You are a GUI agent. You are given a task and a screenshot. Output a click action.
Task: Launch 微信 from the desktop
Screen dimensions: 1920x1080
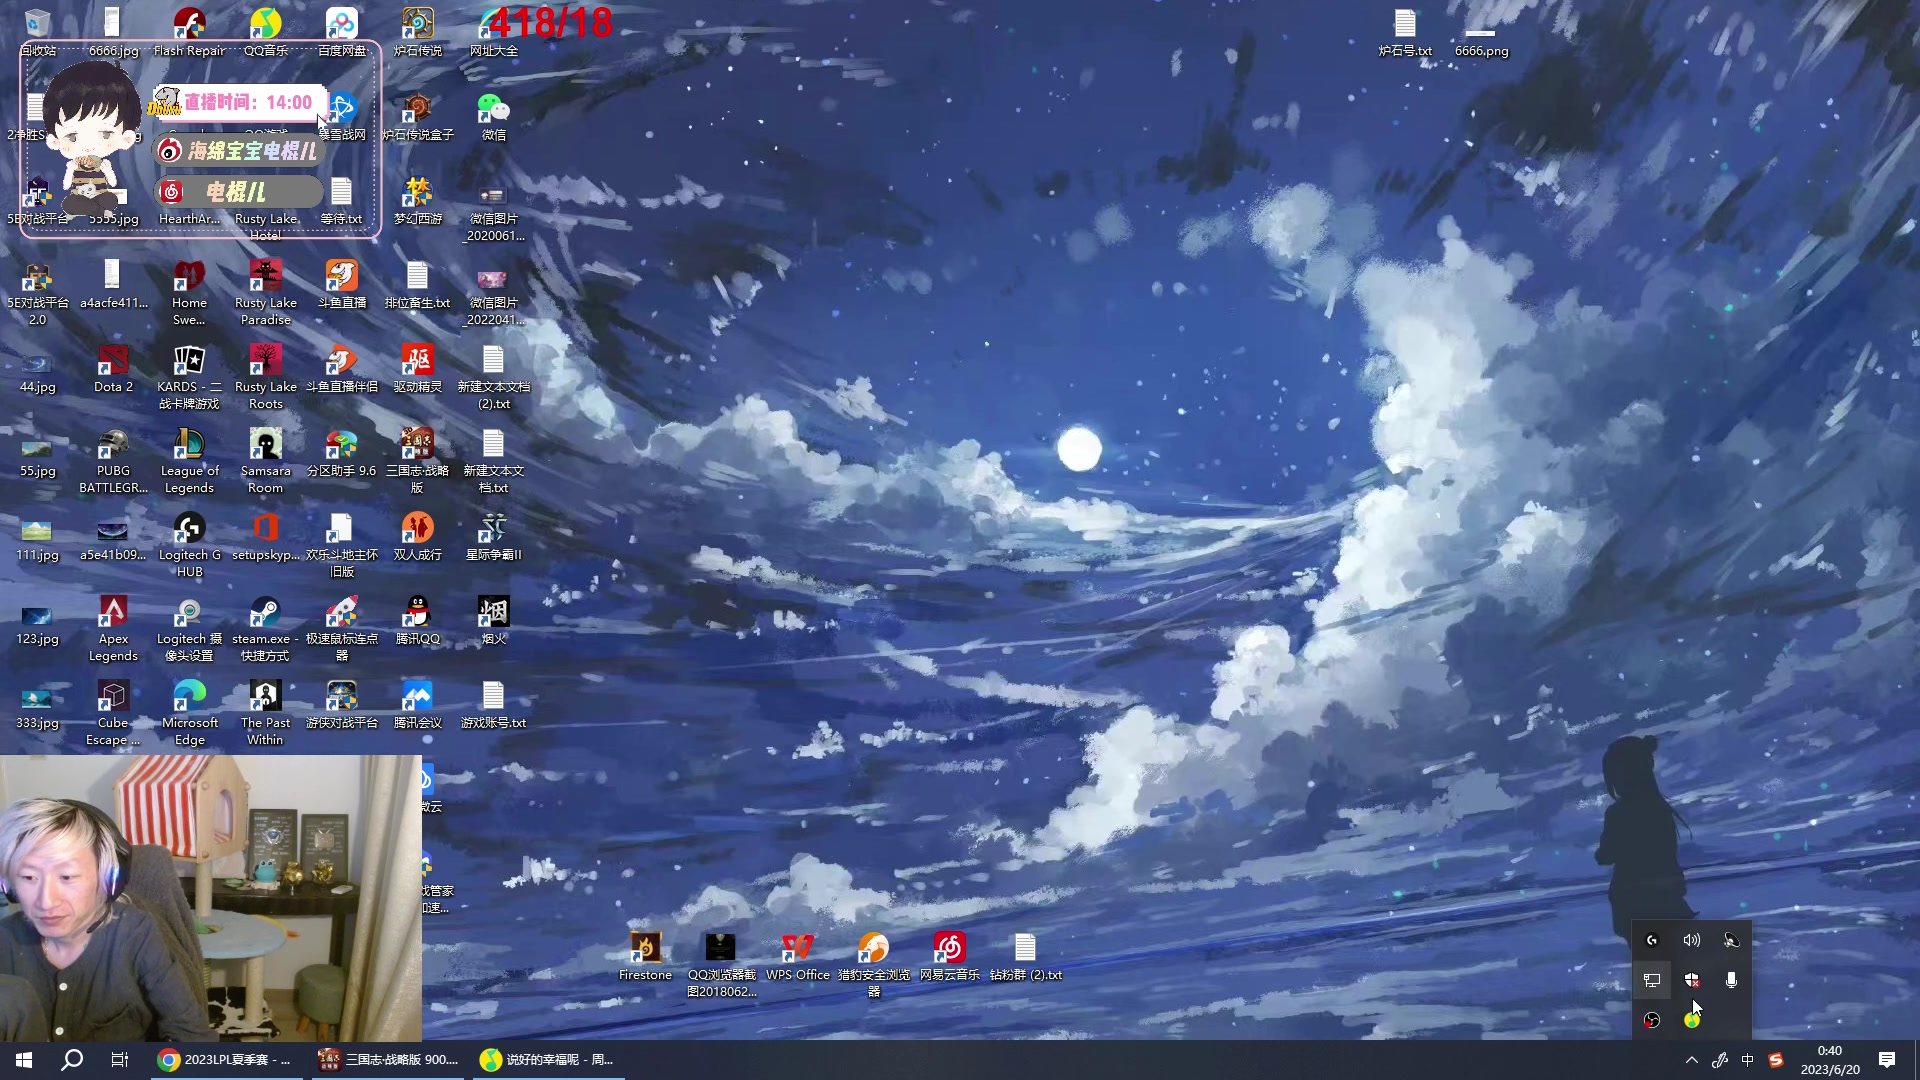pos(494,116)
